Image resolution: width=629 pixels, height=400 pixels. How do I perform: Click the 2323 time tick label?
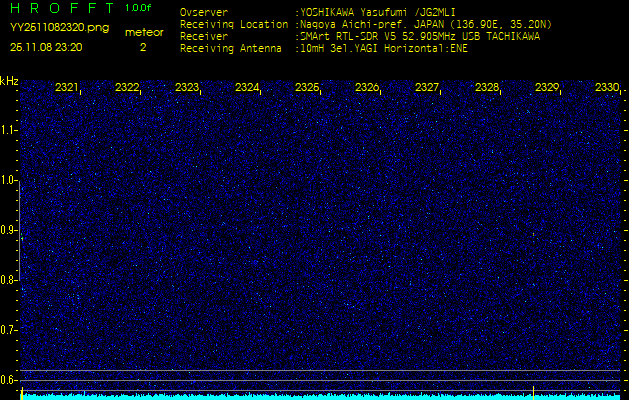(x=187, y=88)
